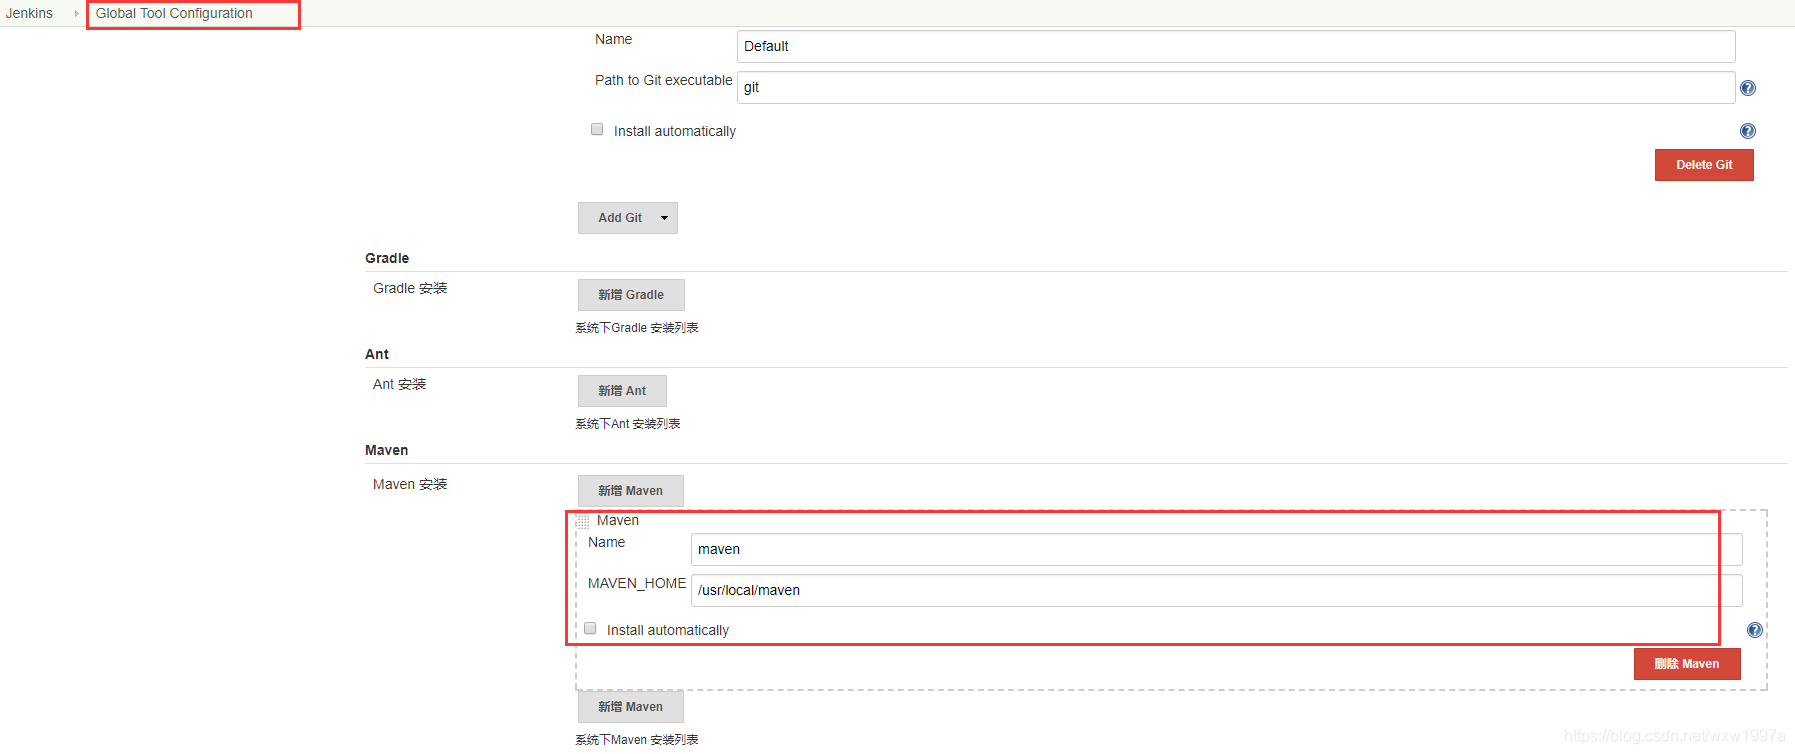Click the Ant 安装 label

point(399,384)
